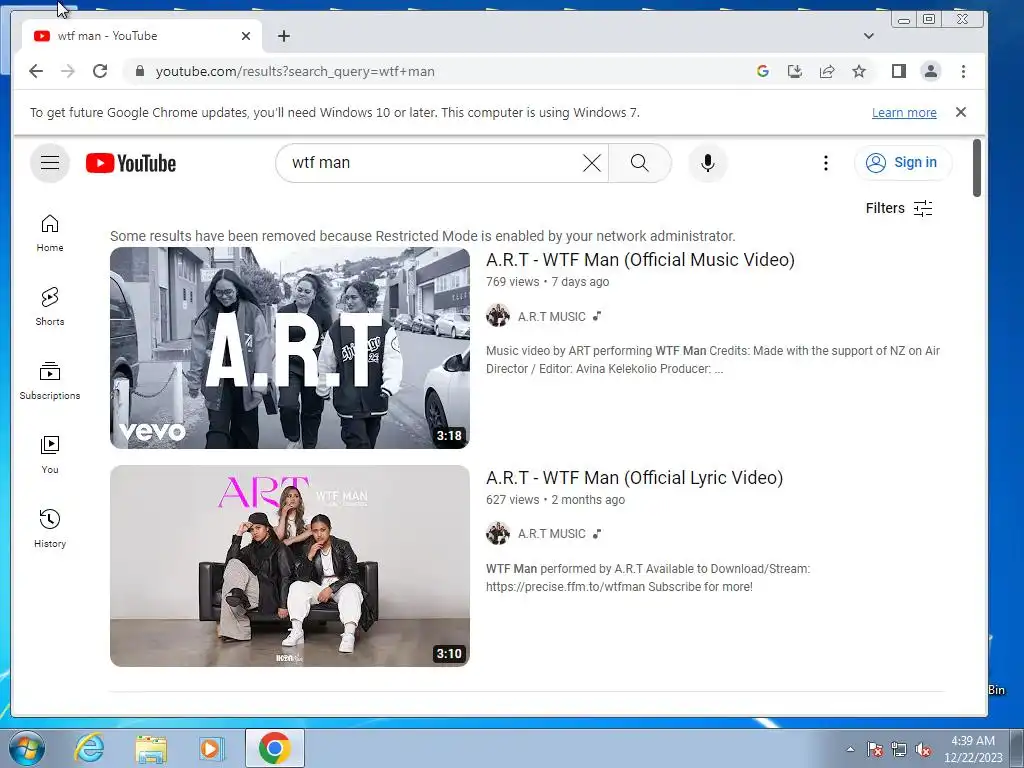Click the Learn more link
Viewport: 1024px width, 768px height.
[904, 112]
